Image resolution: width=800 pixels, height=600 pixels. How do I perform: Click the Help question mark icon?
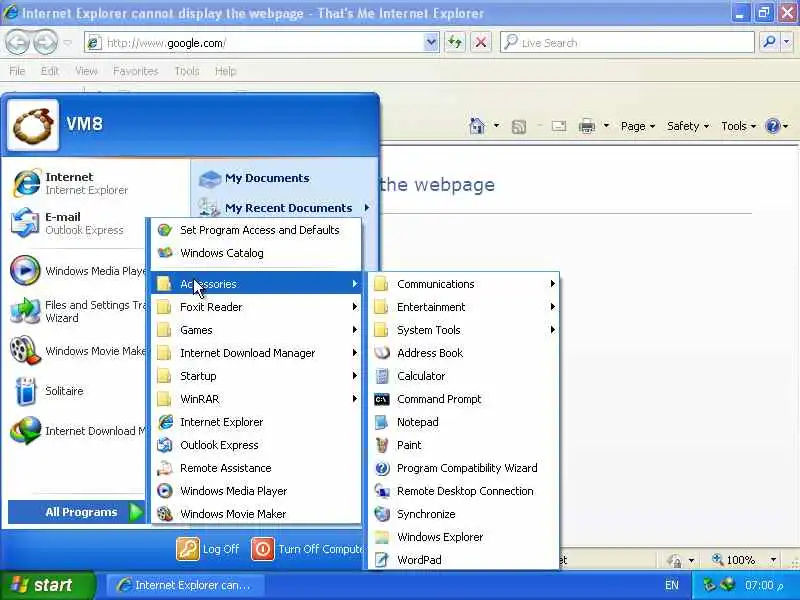(773, 126)
